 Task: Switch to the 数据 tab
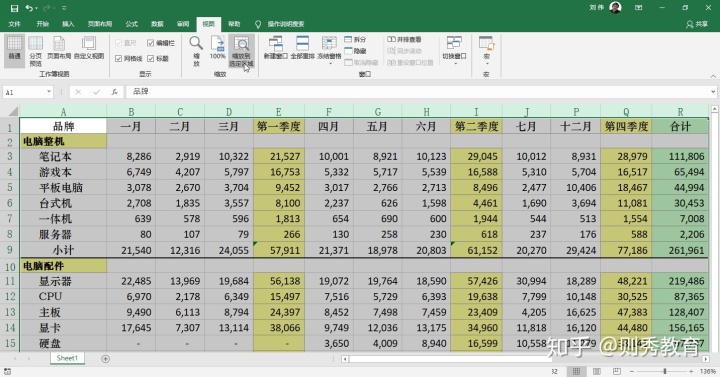[158, 24]
